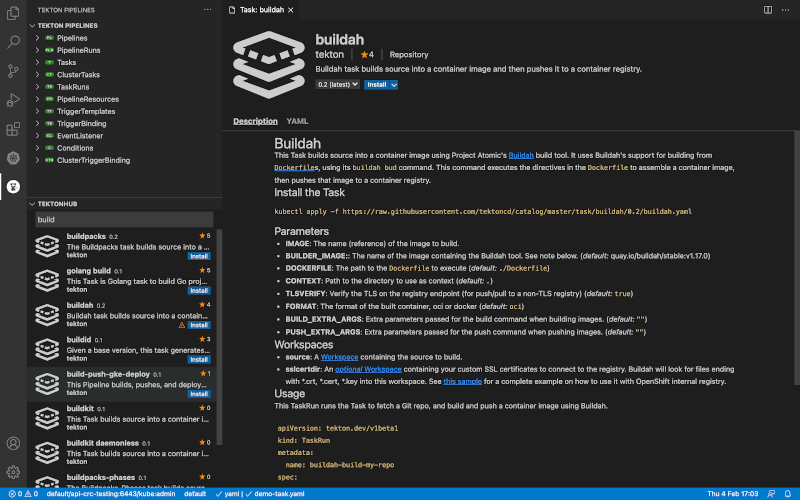Click the build-push-gke-deploy task icon
The width and height of the screenshot is (800, 500).
pos(47,384)
